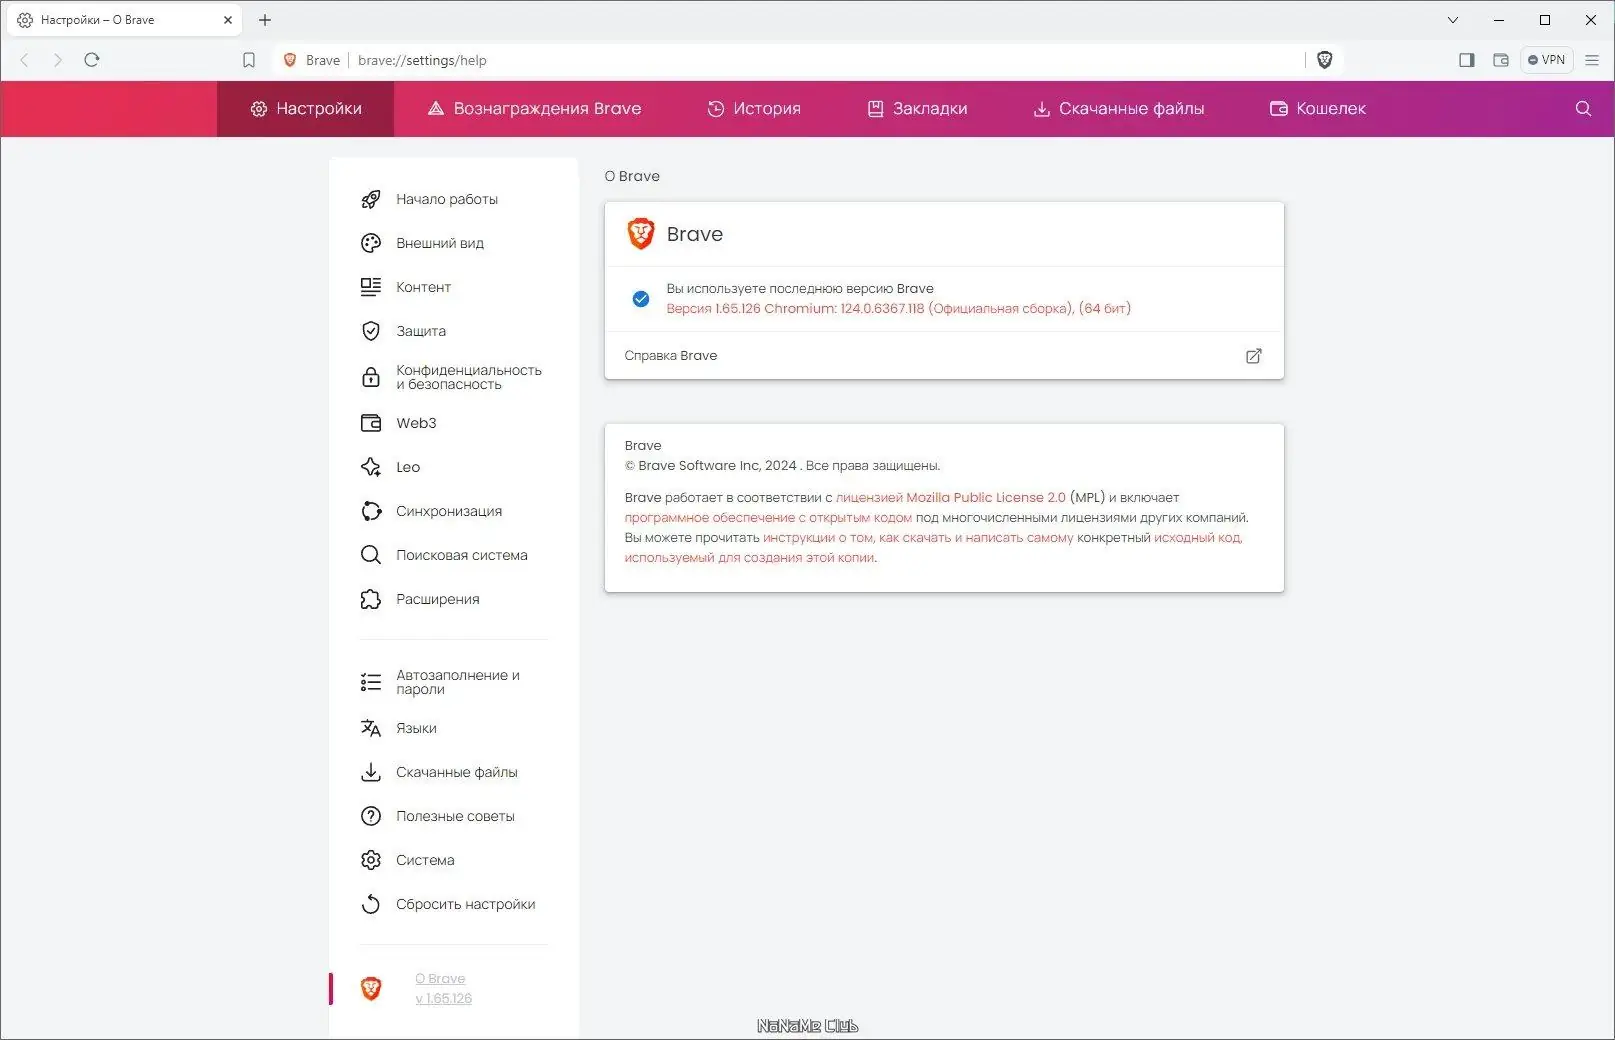Click the VPN button
Viewport: 1615px width, 1040px height.
1546,60
